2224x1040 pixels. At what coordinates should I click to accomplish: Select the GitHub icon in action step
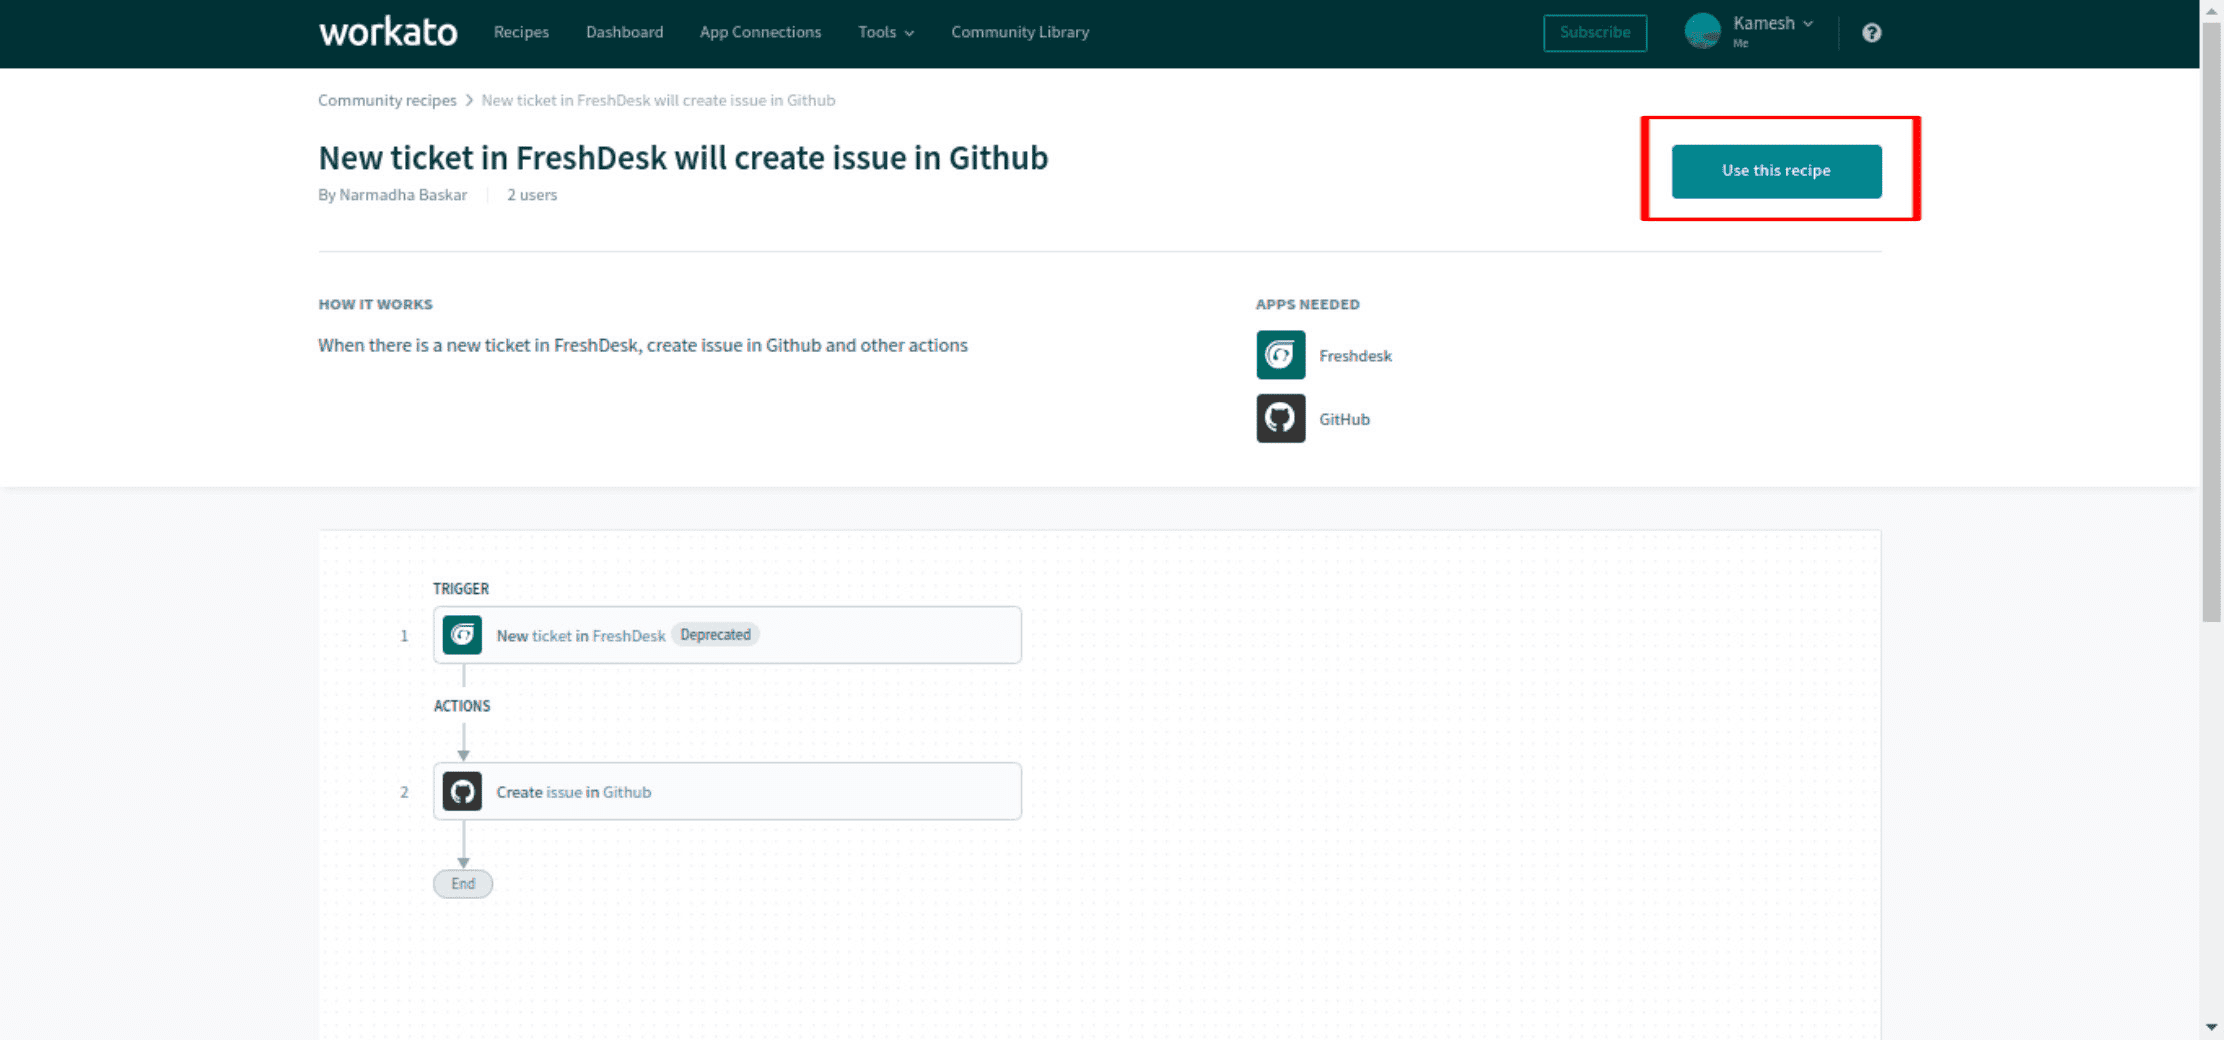point(462,792)
